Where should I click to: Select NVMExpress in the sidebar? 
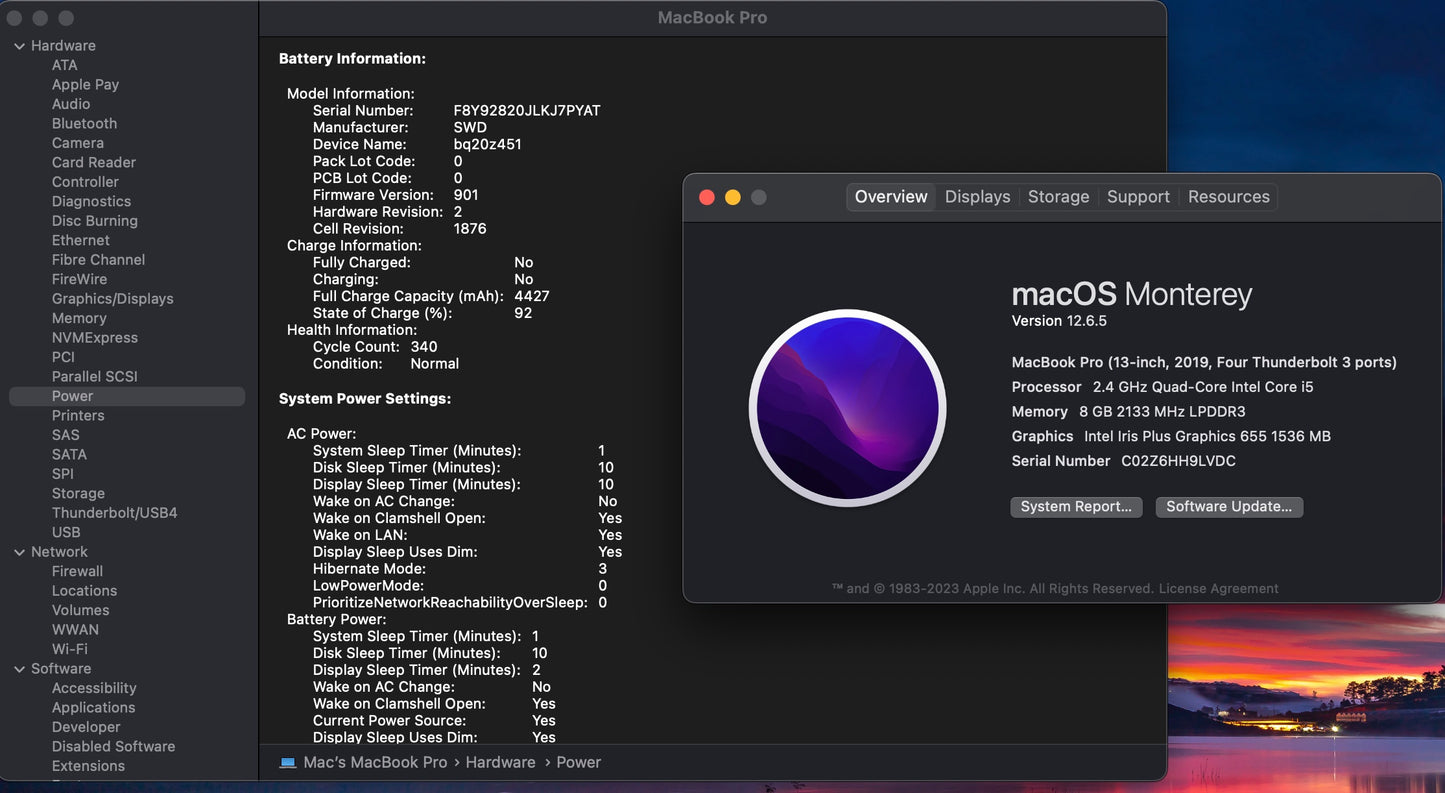pyautogui.click(x=95, y=338)
